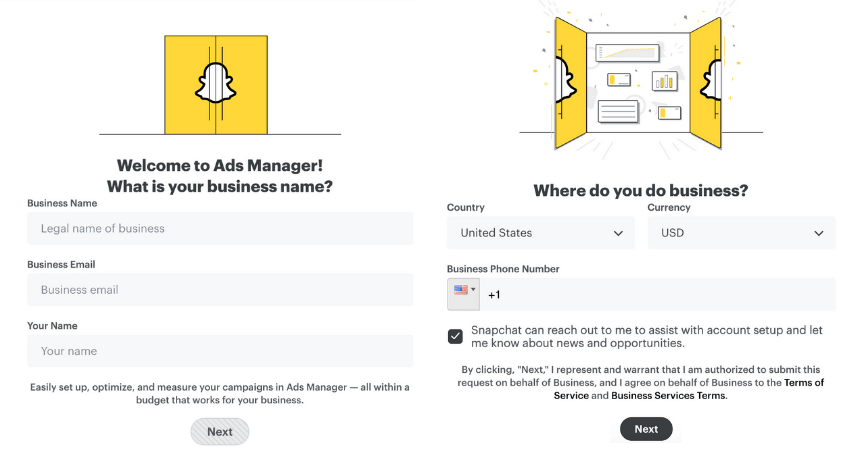Open the US flag country code selector

point(463,294)
